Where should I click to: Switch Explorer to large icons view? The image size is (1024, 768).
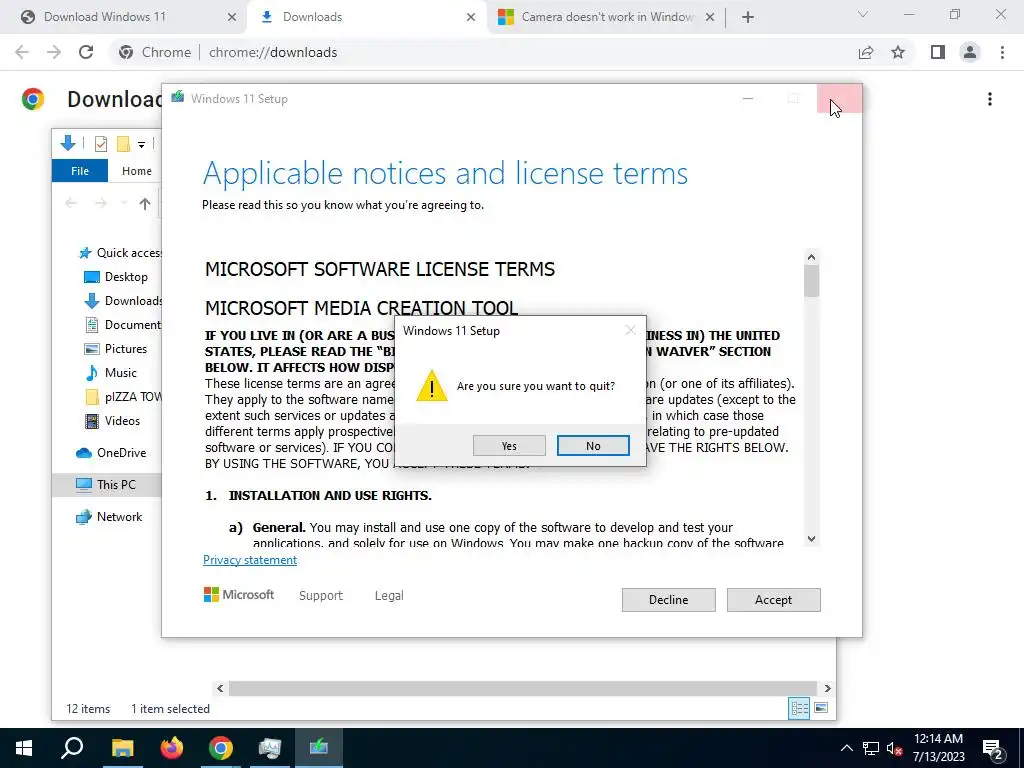click(x=821, y=708)
